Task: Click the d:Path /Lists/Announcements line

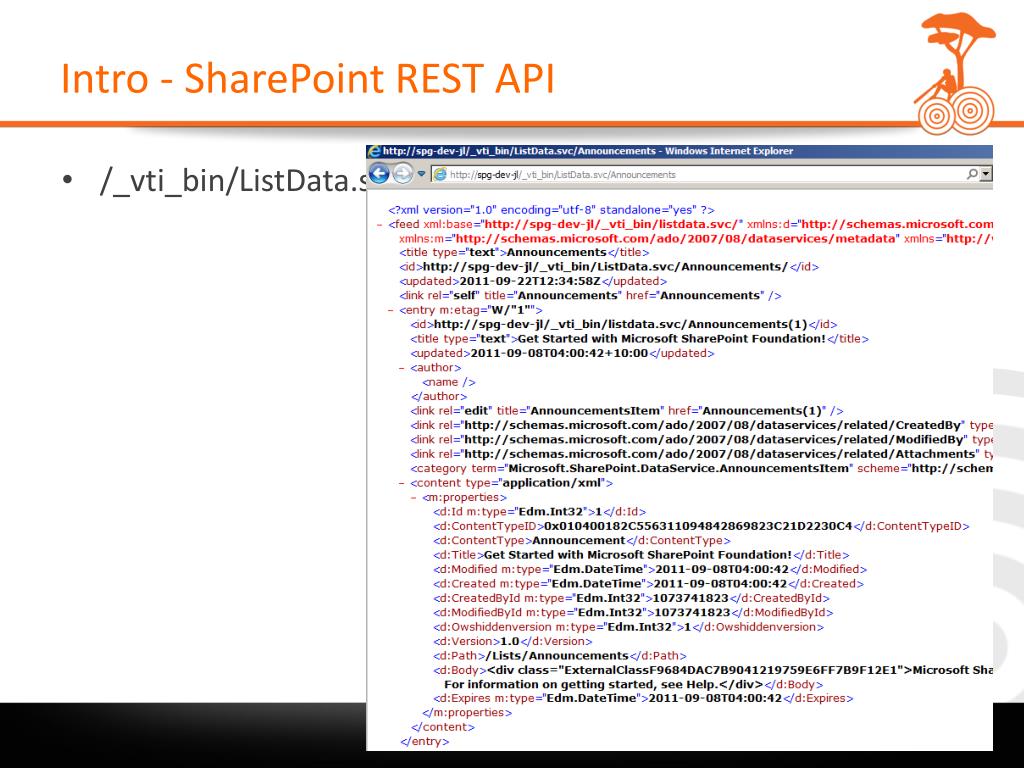Action: [x=560, y=656]
